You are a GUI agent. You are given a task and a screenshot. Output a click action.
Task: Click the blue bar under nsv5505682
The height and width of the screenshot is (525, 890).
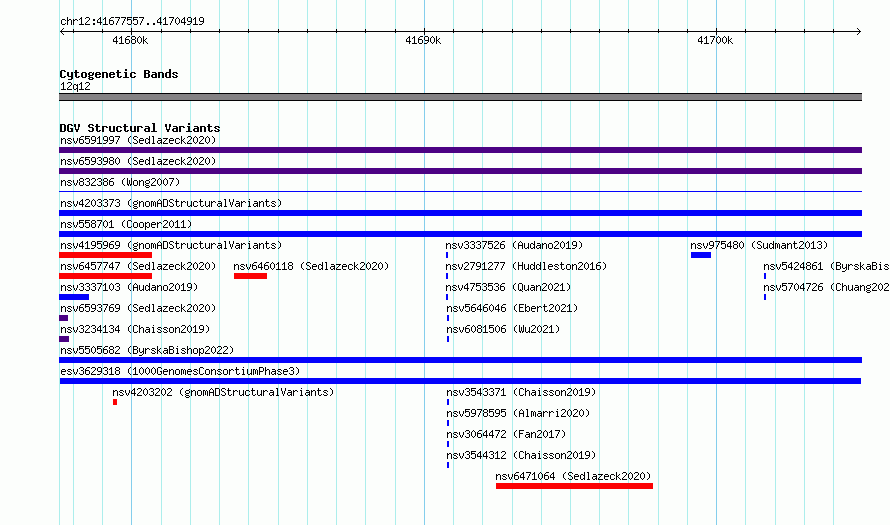(x=460, y=360)
